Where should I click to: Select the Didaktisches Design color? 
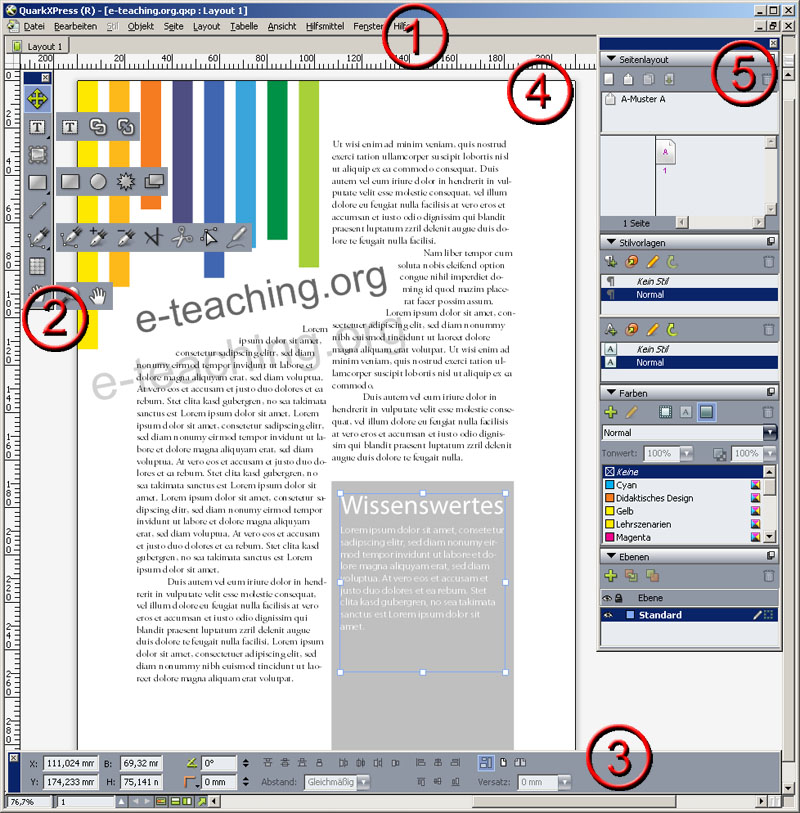click(682, 498)
